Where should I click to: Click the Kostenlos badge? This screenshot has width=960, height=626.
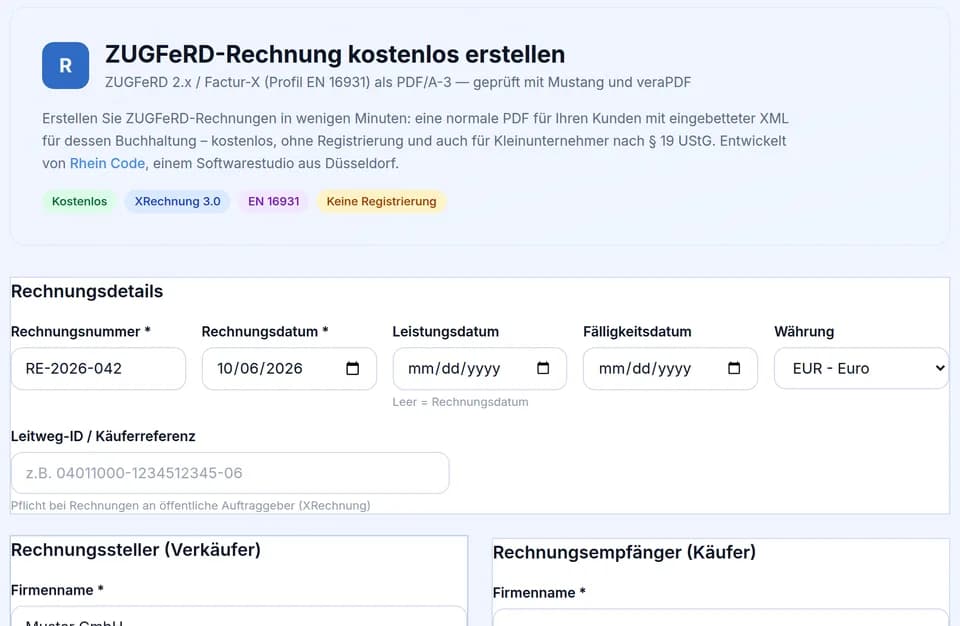[80, 202]
